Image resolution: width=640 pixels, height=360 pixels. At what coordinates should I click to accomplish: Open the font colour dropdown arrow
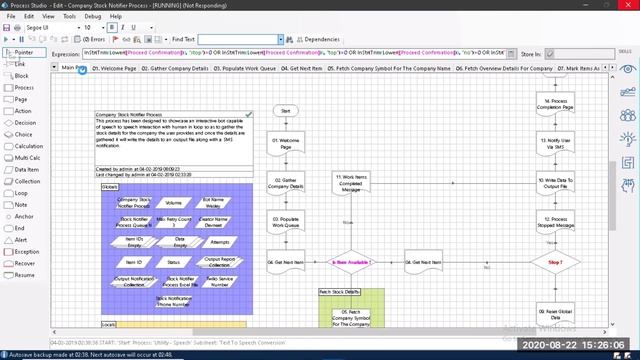(x=151, y=28)
